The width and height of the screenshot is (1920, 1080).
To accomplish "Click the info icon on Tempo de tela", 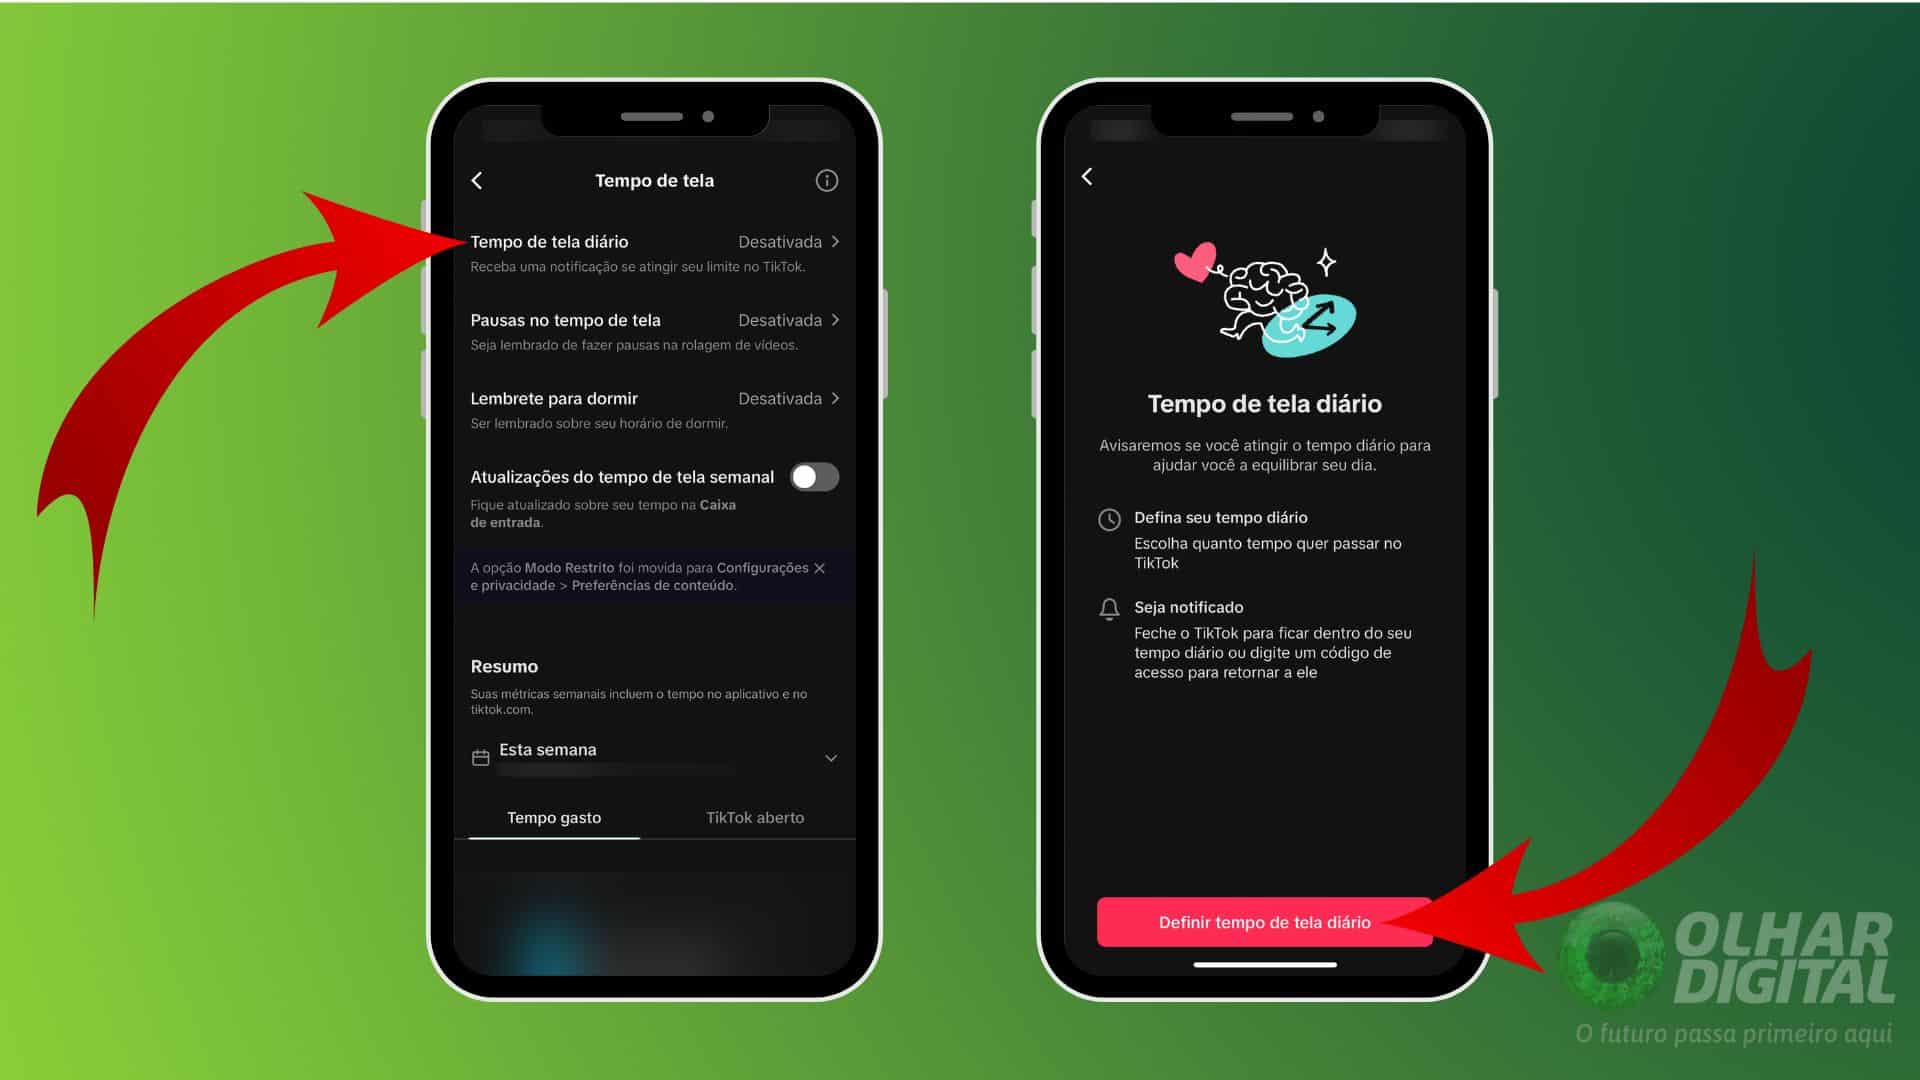I will tap(827, 181).
